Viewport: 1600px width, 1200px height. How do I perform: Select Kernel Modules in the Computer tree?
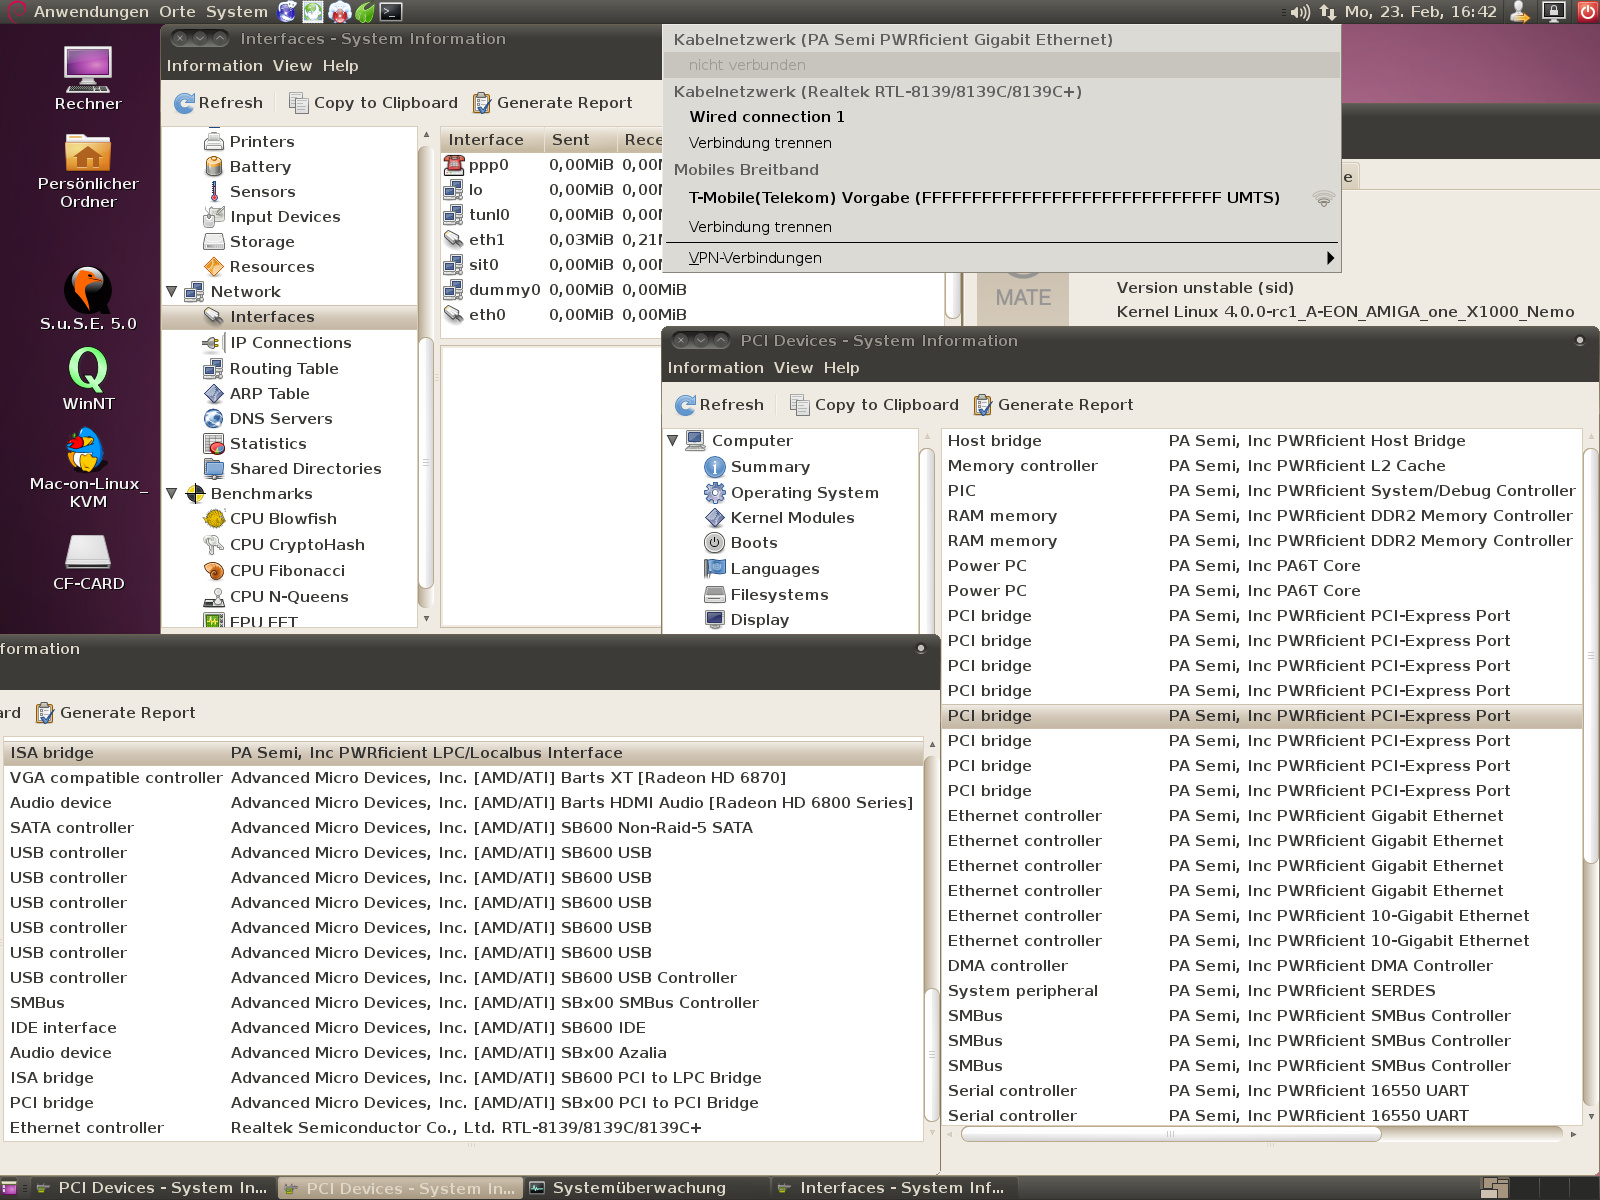[x=792, y=518]
